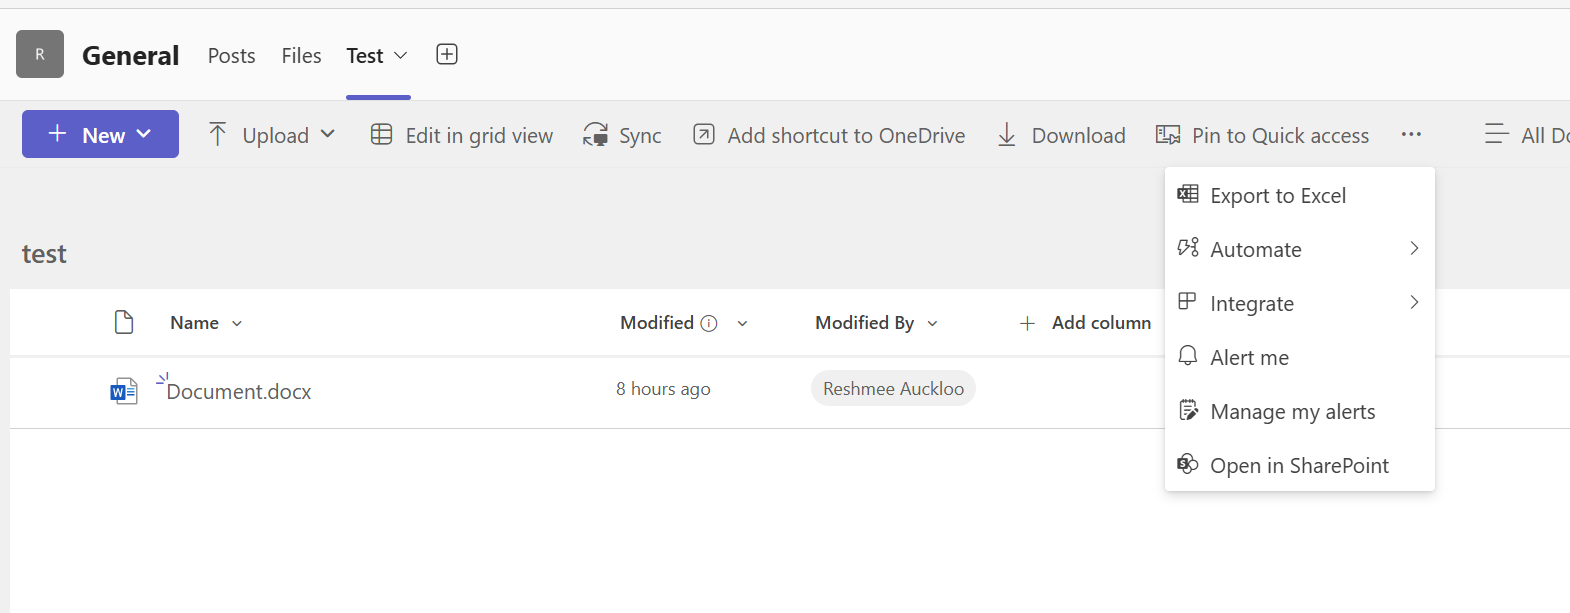Viewport: 1570px width, 613px height.
Task: Open the Posts tab
Action: (231, 56)
